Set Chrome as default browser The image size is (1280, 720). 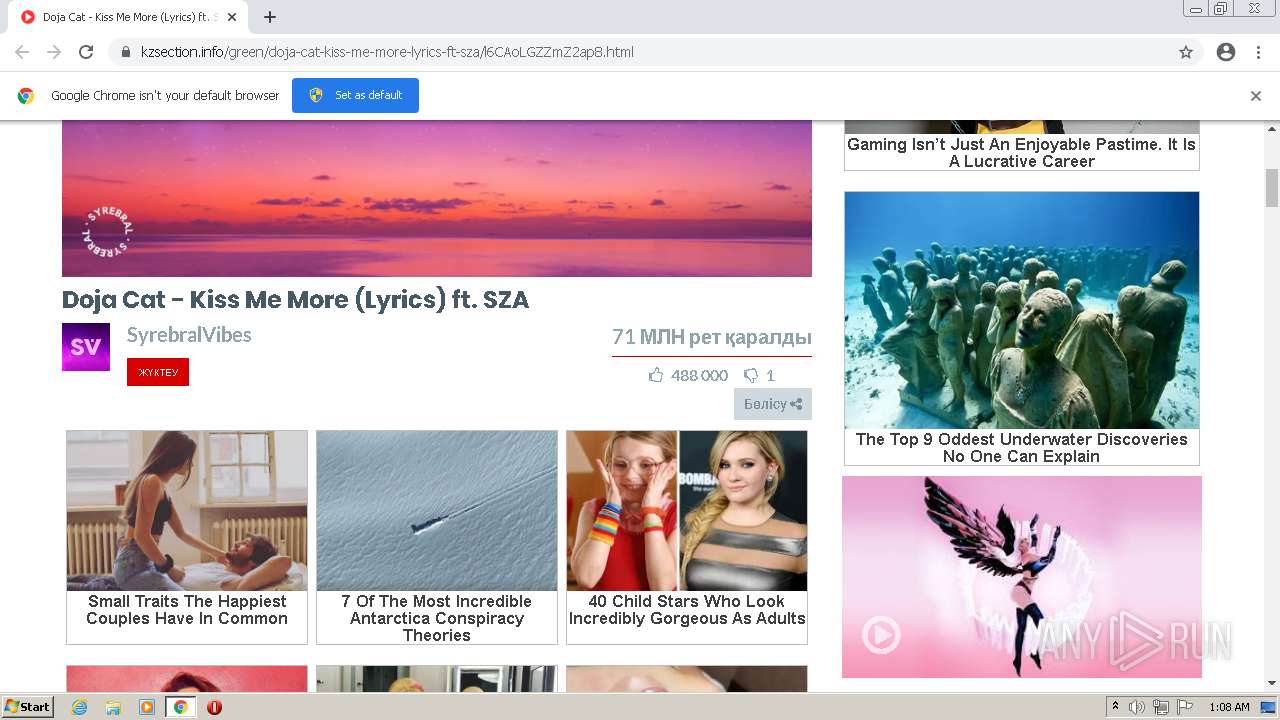coord(355,95)
